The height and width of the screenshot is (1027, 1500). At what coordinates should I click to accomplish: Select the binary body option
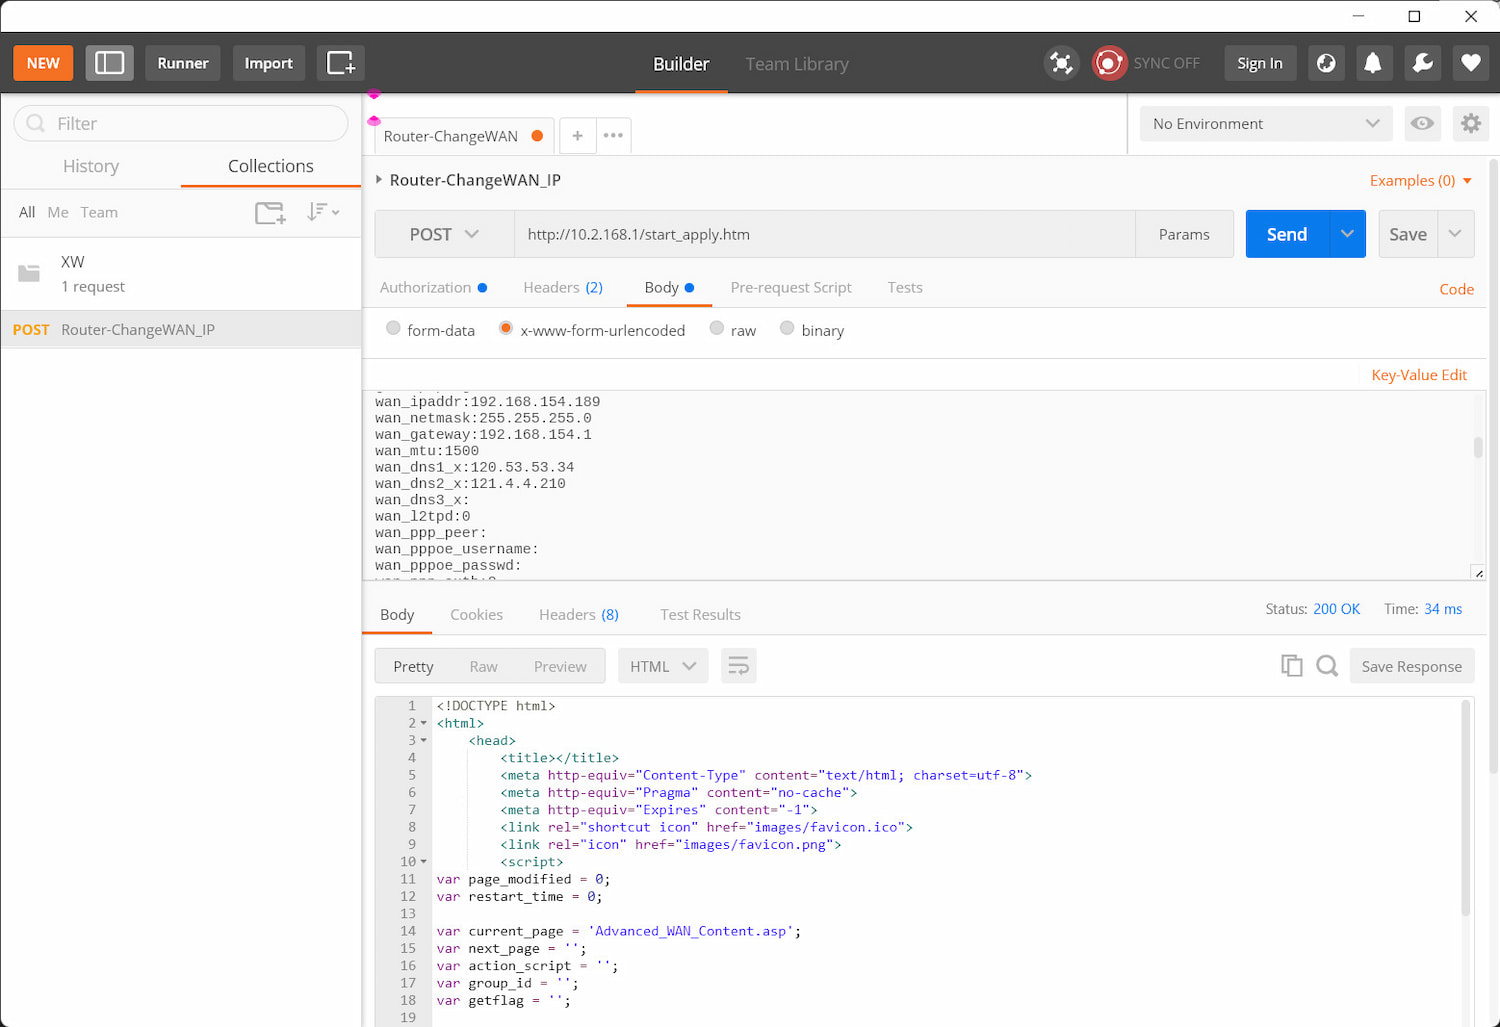click(787, 329)
